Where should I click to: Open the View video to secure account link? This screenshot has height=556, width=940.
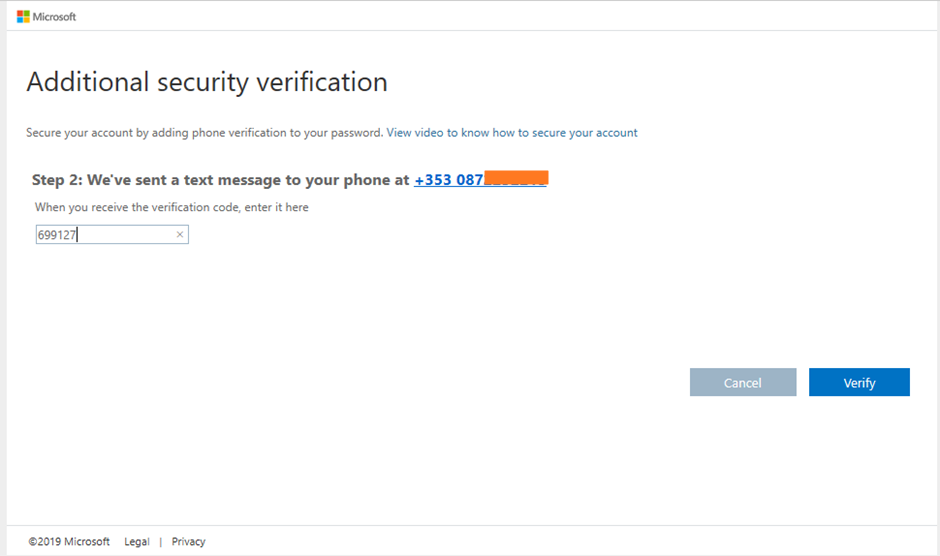(x=512, y=133)
